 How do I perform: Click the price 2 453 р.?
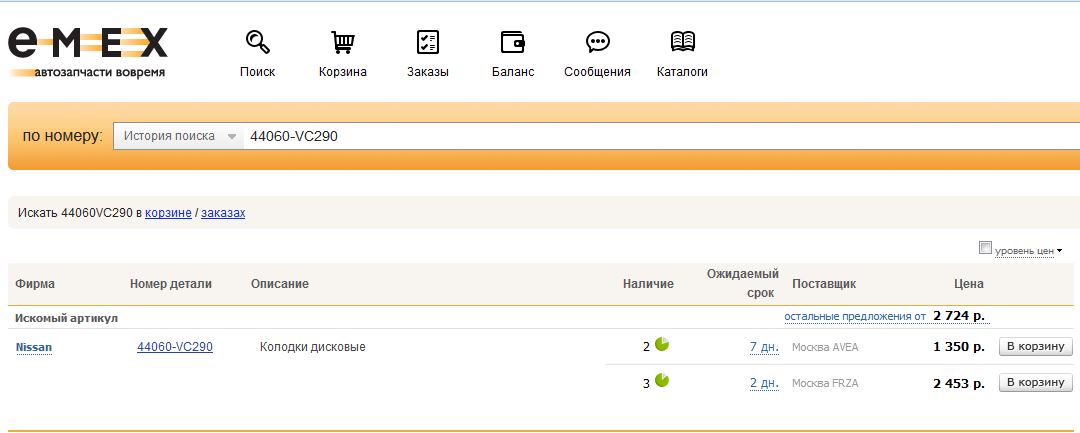959,383
